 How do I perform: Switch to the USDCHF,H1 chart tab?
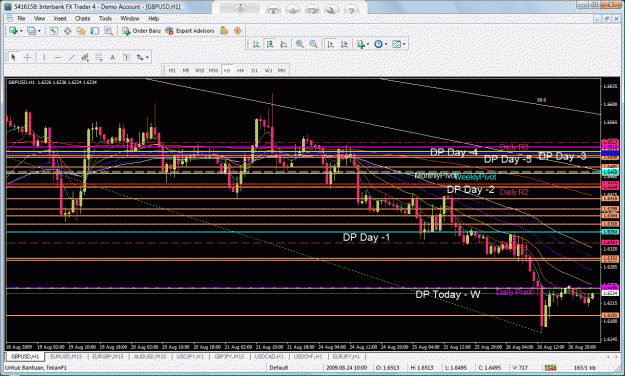(308, 356)
